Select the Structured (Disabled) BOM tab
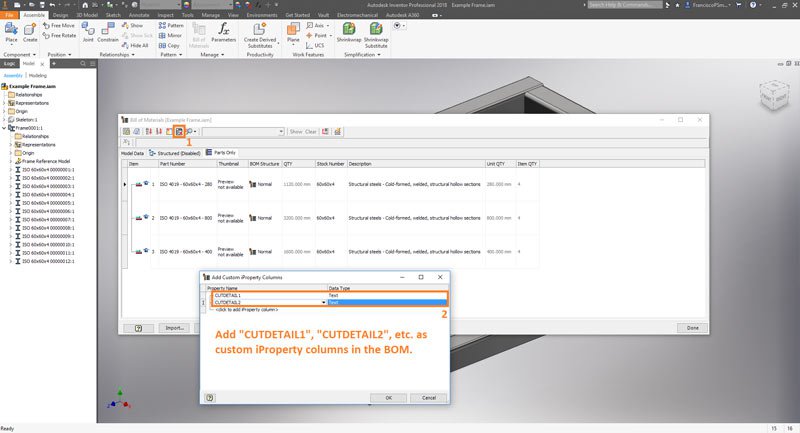This screenshot has width=800, height=433. [x=175, y=153]
